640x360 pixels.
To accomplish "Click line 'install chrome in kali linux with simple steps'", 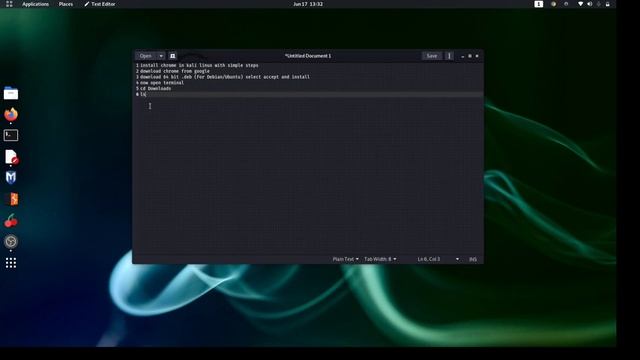I will [199, 65].
